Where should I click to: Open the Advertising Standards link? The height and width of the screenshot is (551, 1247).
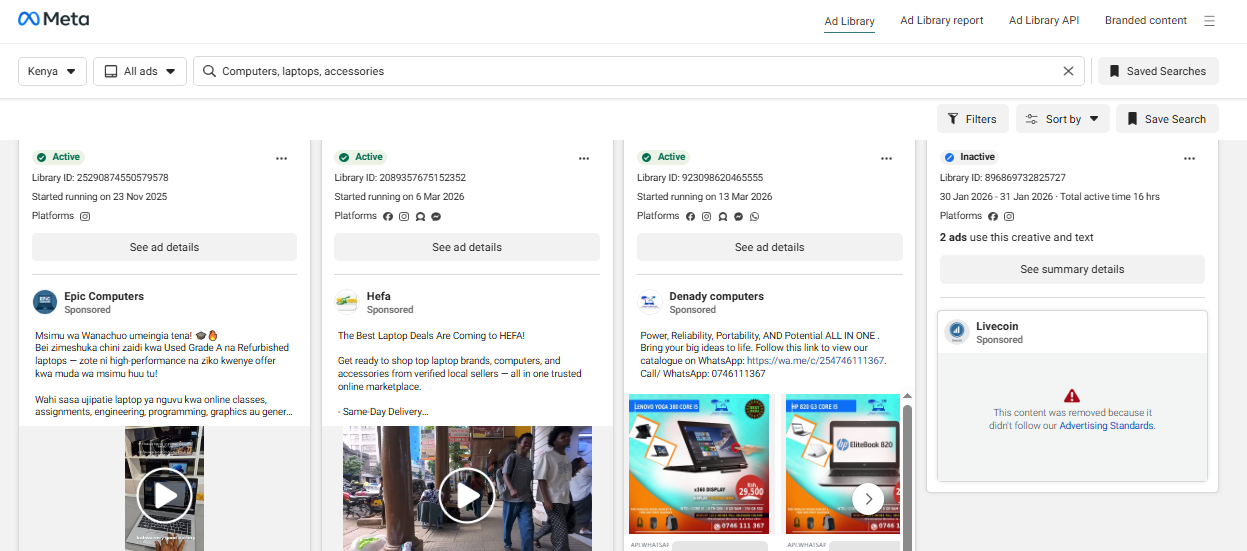tap(1107, 426)
